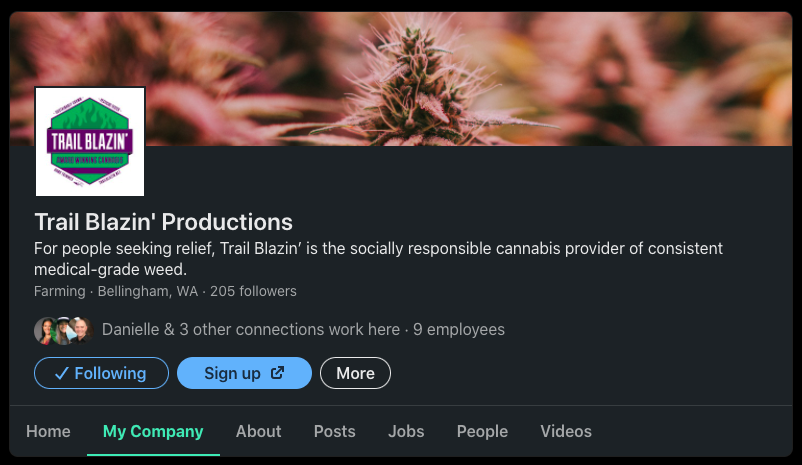Screen dimensions: 802x465
Task: Click the middle connection avatar with cap
Action: tap(63, 330)
